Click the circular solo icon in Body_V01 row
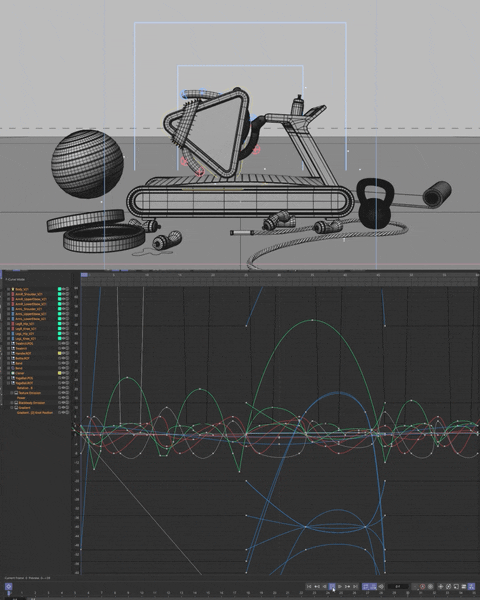 pos(67,289)
